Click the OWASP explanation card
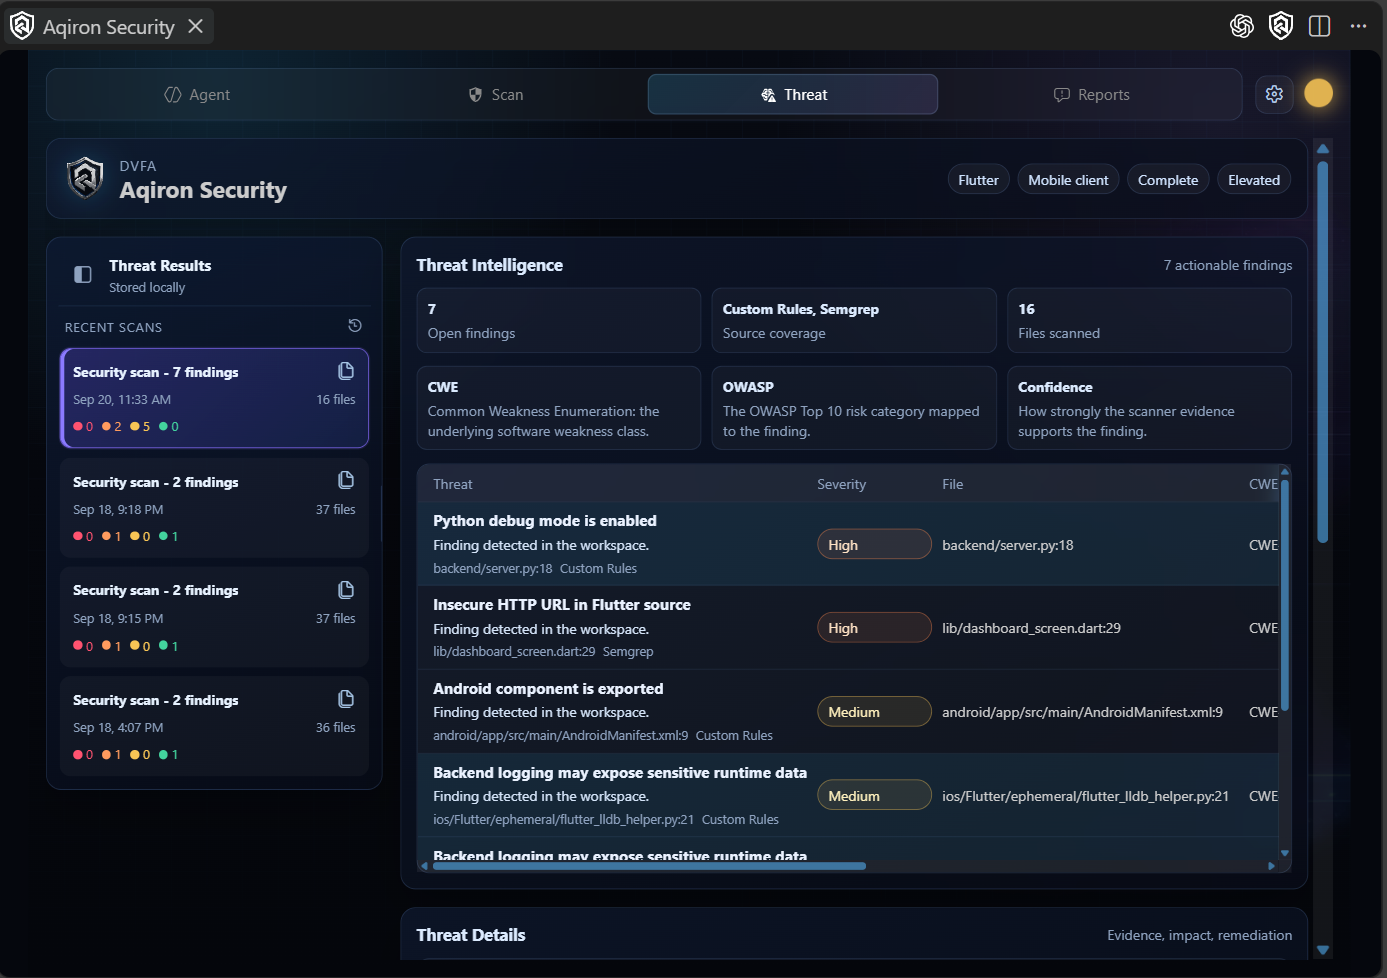Image resolution: width=1387 pixels, height=978 pixels. pyautogui.click(x=854, y=408)
